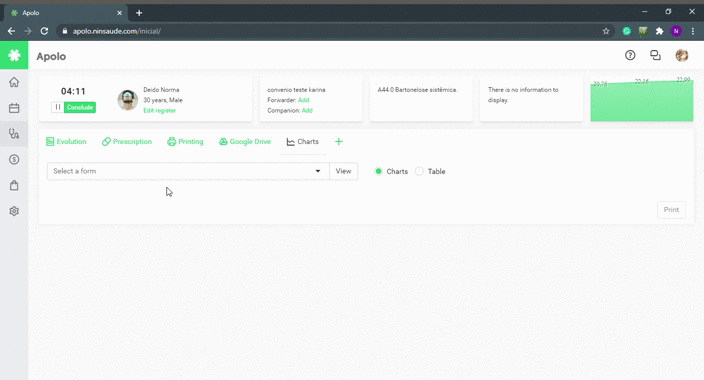Select the Charts radio option
The image size is (704, 380).
[378, 171]
